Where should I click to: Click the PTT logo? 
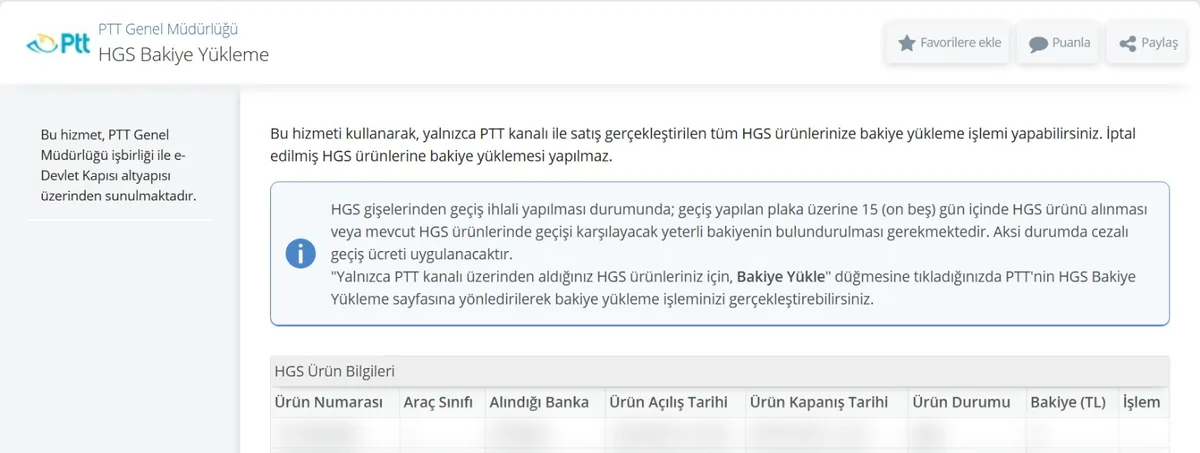tap(58, 43)
